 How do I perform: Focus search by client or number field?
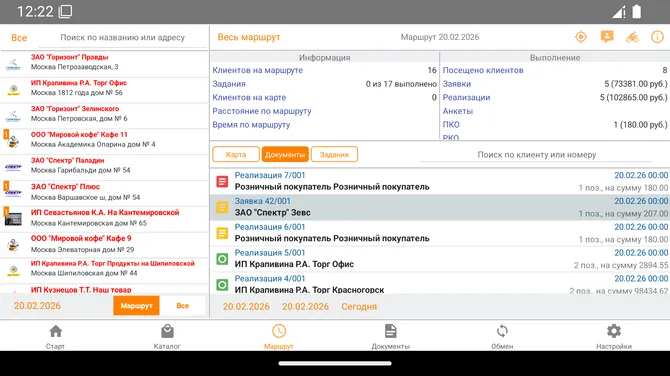tap(536, 155)
